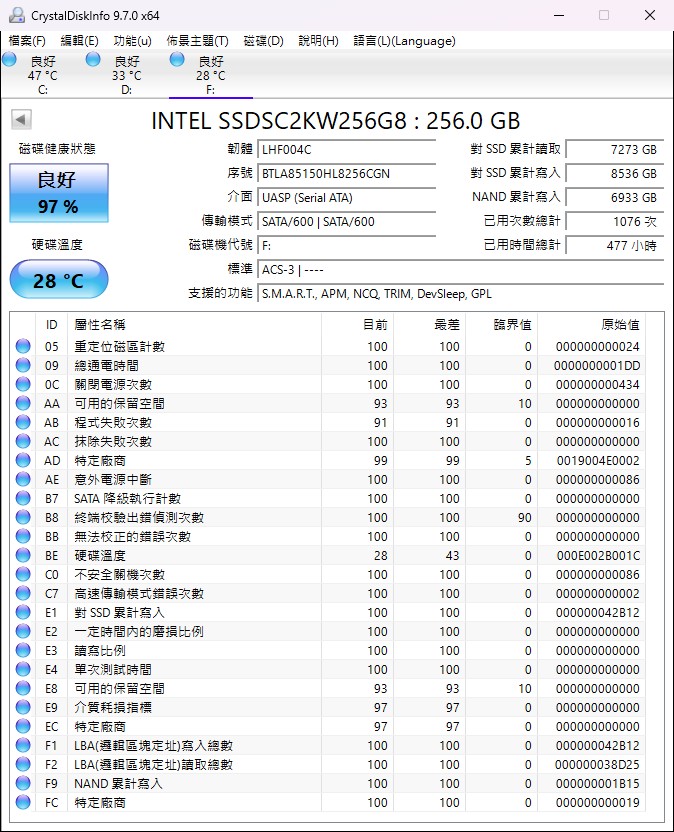Click the serial number field BTLA85150HL8256CGN

(x=347, y=174)
